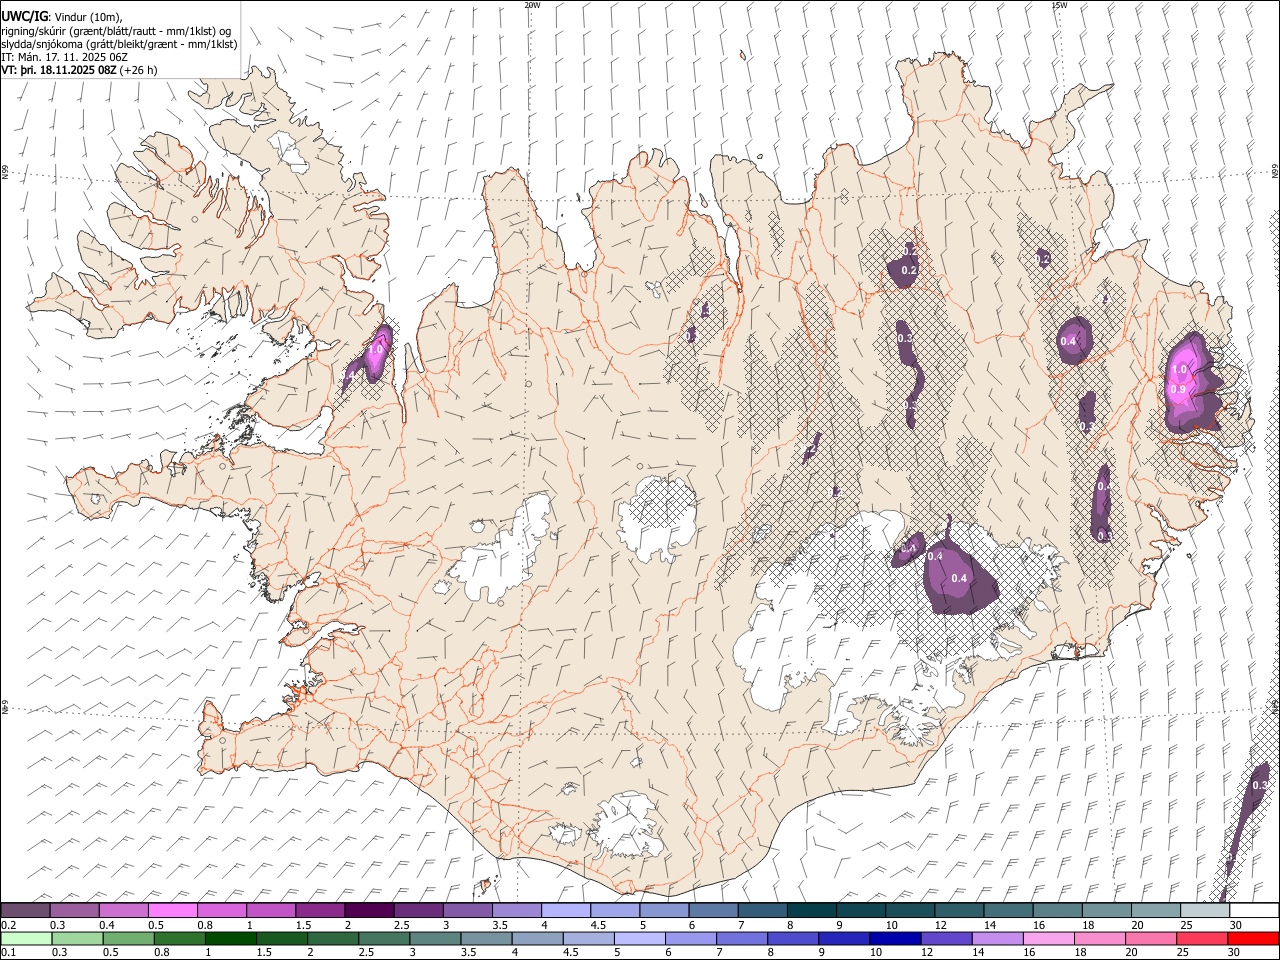Select the darkest purple swatch labeled 2, upper row
1280x960 pixels.
[x=369, y=911]
